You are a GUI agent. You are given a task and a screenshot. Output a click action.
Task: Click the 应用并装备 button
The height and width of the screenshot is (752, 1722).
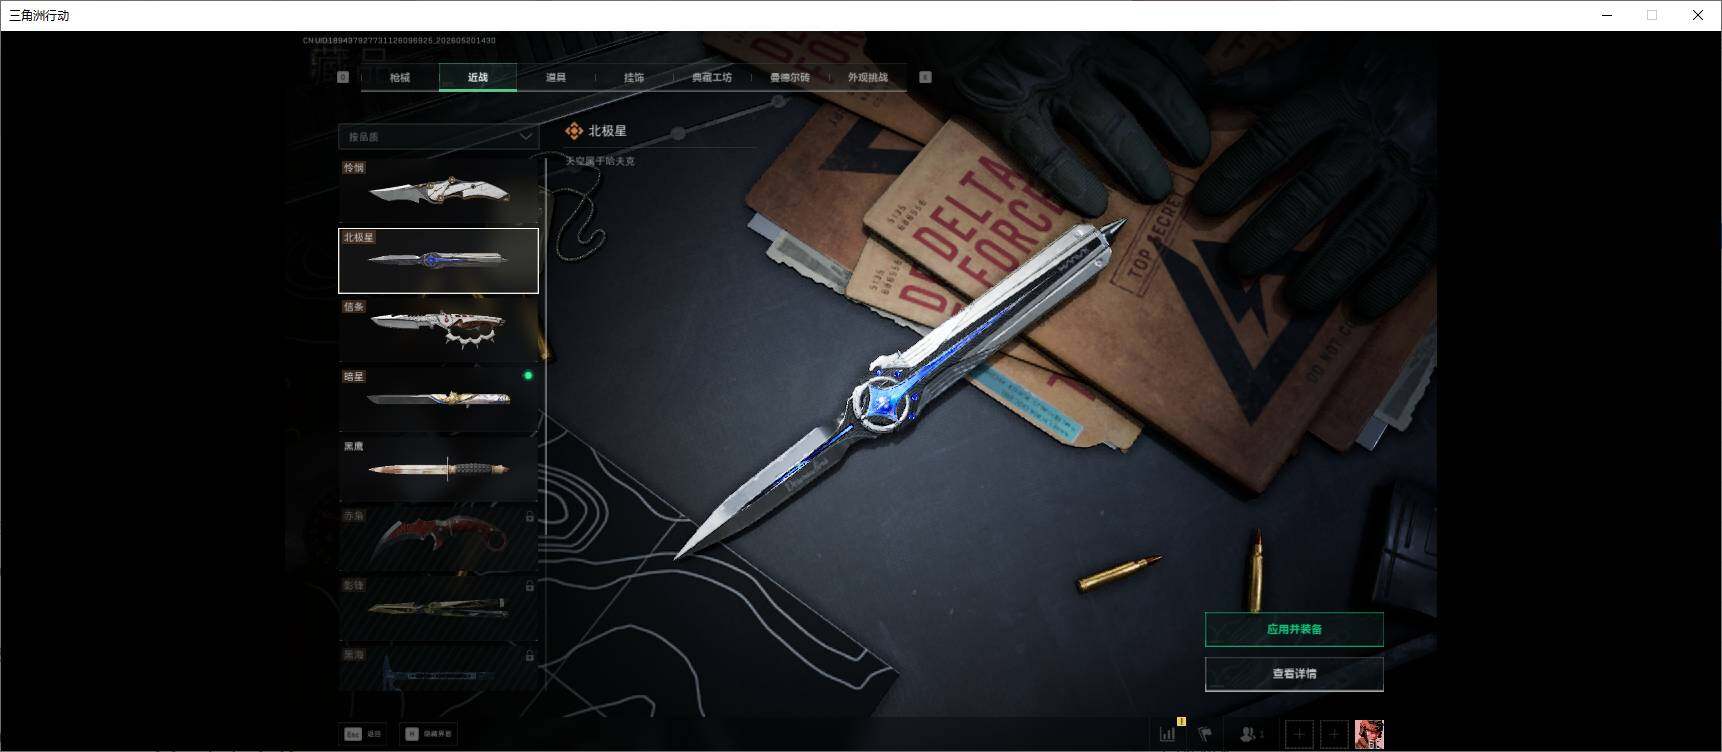click(1294, 629)
